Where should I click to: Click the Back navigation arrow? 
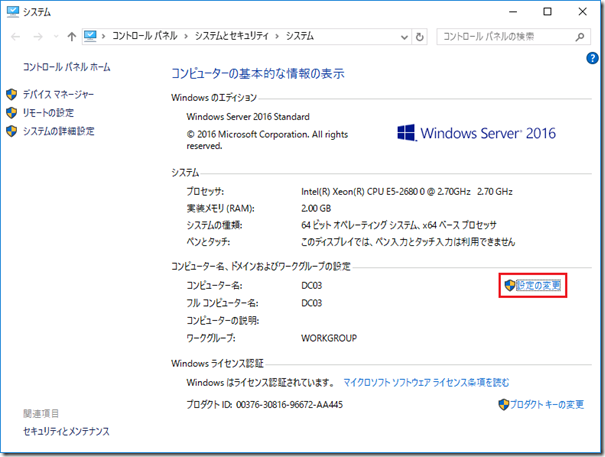click(14, 36)
